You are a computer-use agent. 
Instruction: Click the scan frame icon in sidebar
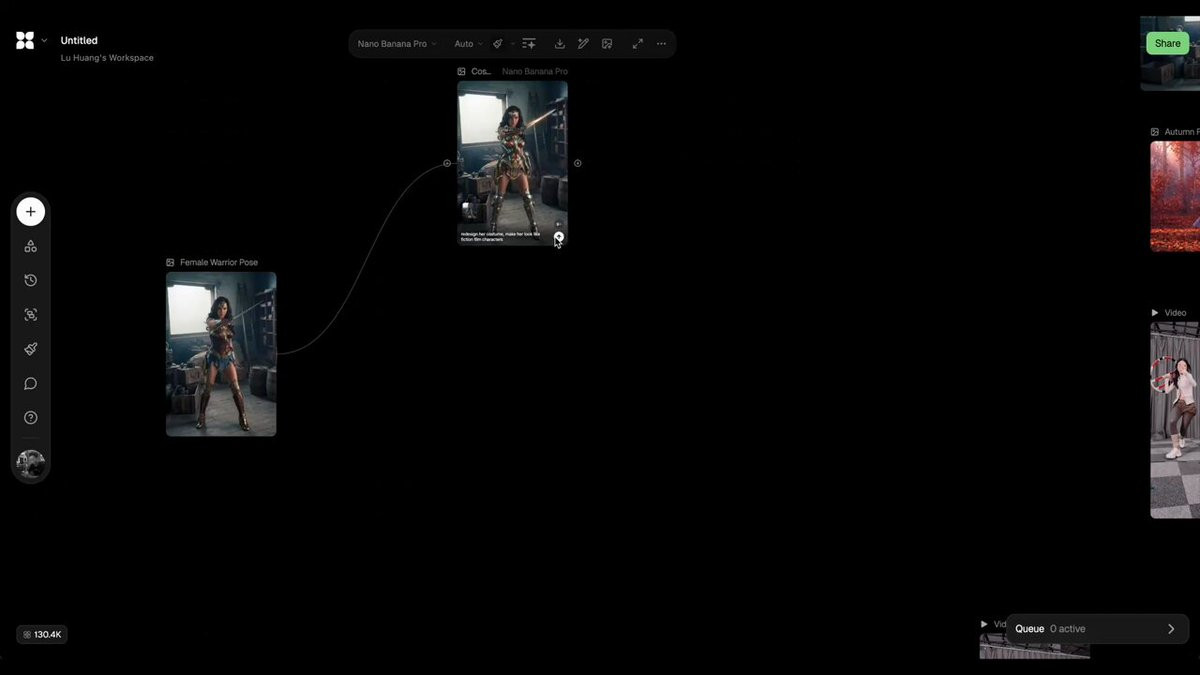pyautogui.click(x=30, y=315)
